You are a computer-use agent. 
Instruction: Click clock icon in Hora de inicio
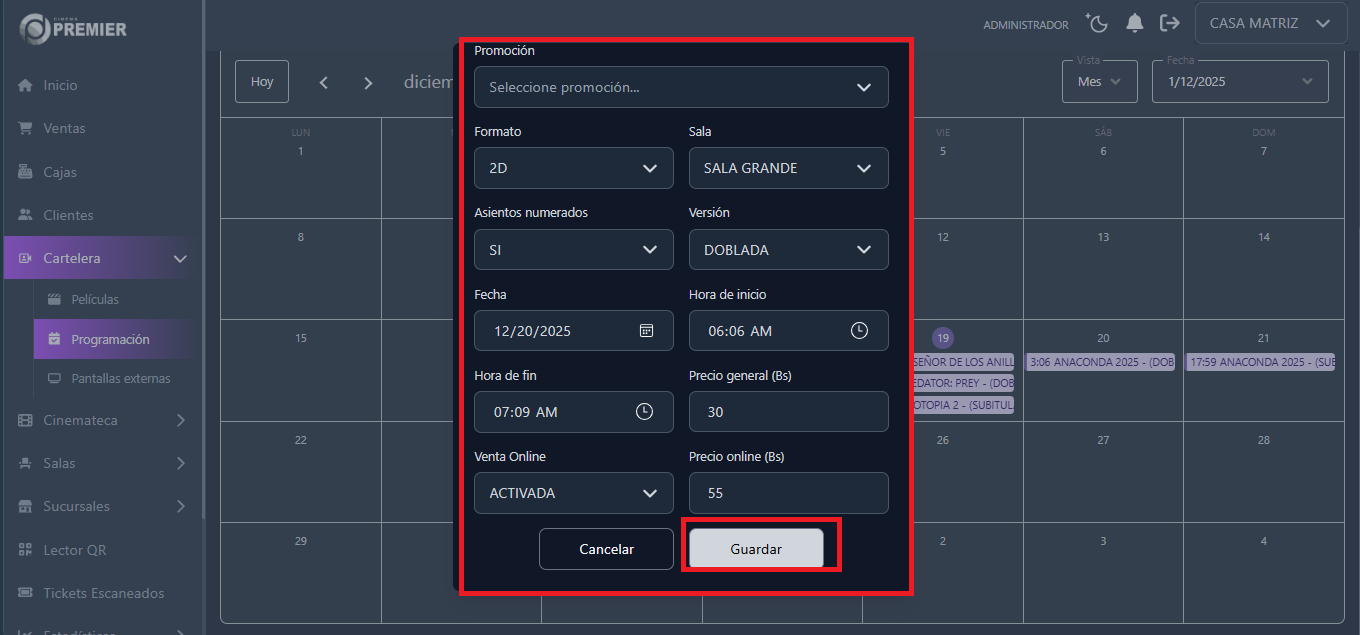pyautogui.click(x=859, y=331)
